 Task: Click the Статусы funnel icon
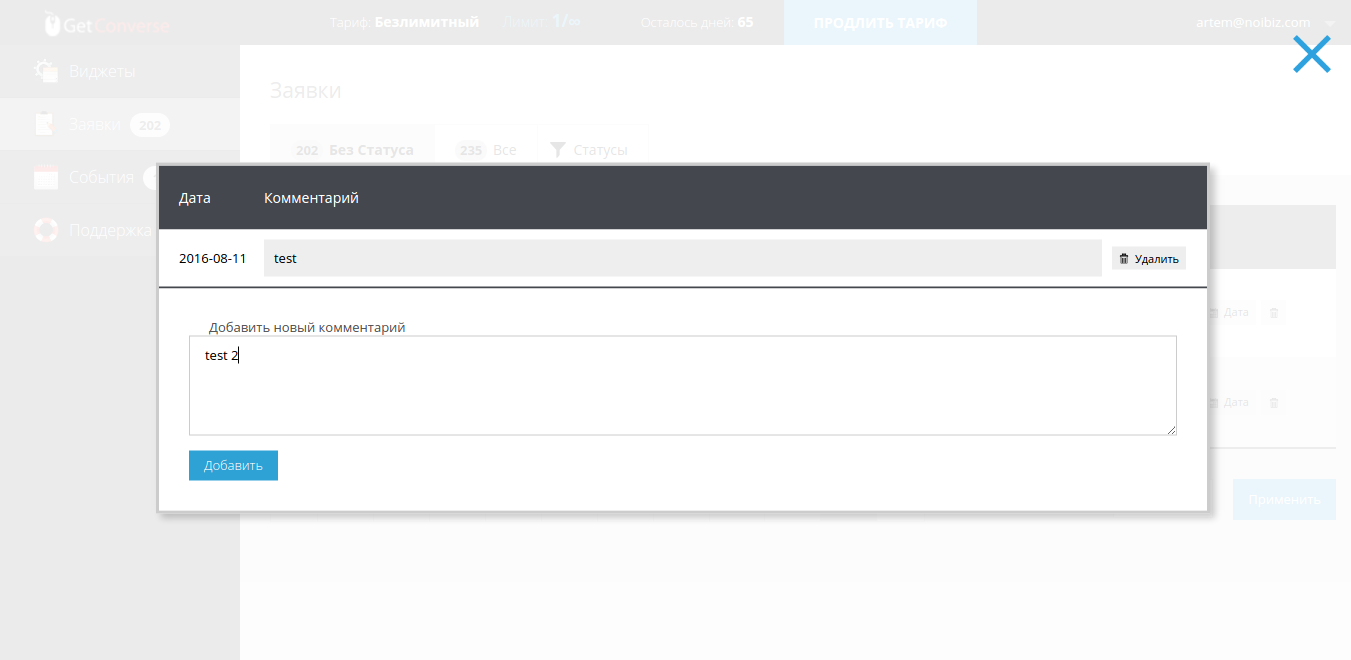558,150
